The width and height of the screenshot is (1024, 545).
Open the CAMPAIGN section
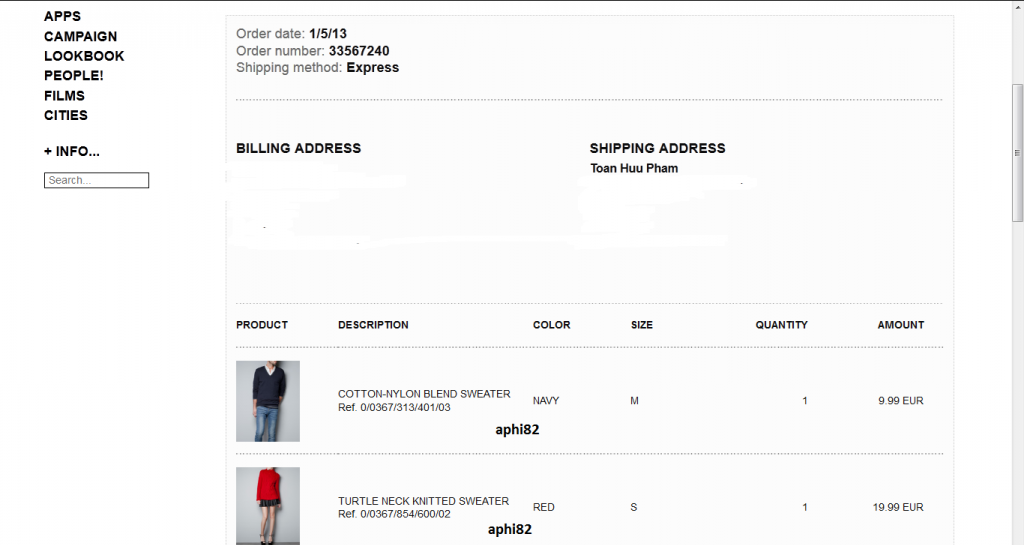click(x=80, y=37)
